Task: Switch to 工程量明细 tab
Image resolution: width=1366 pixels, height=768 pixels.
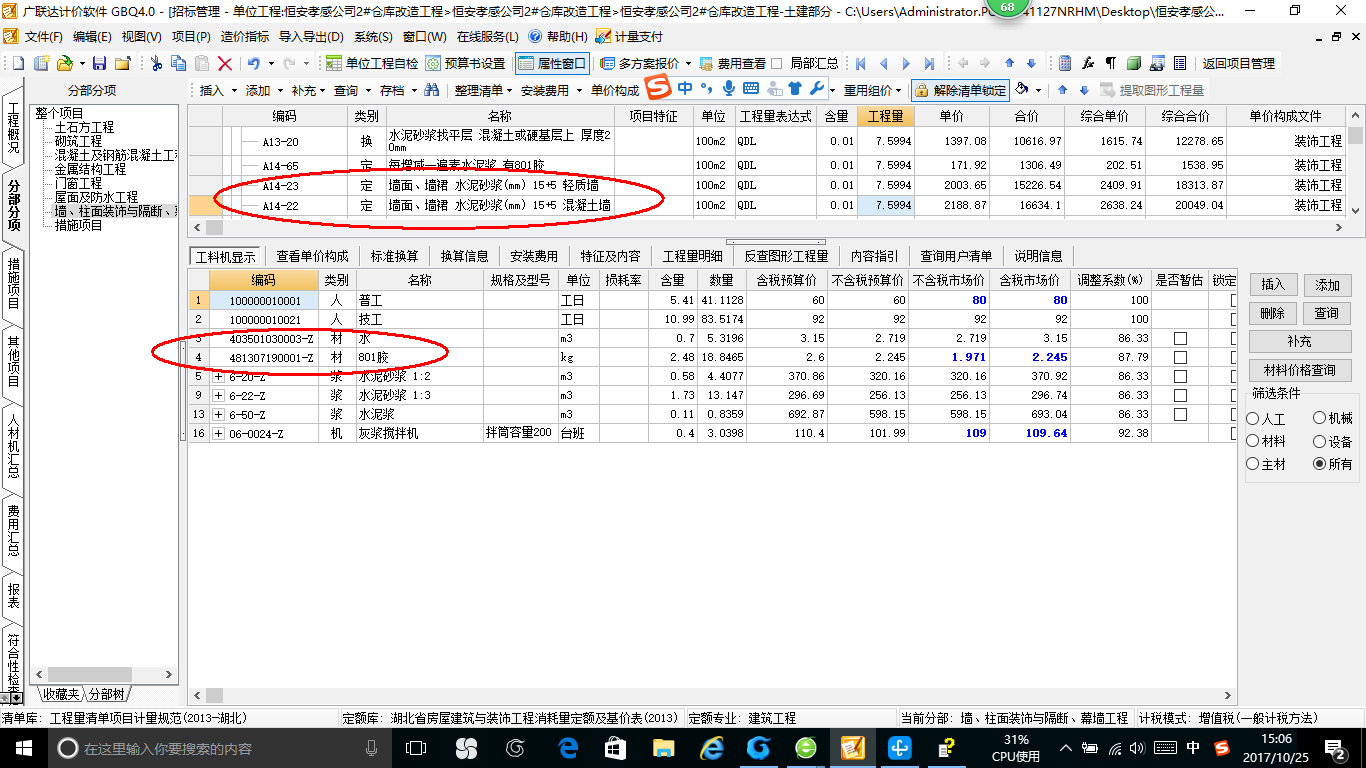Action: pos(692,256)
